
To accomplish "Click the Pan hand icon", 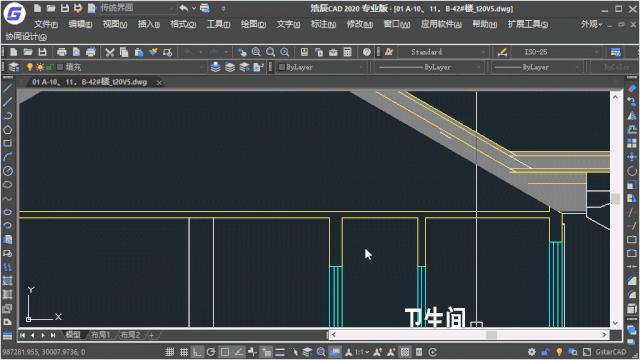I will (242, 52).
